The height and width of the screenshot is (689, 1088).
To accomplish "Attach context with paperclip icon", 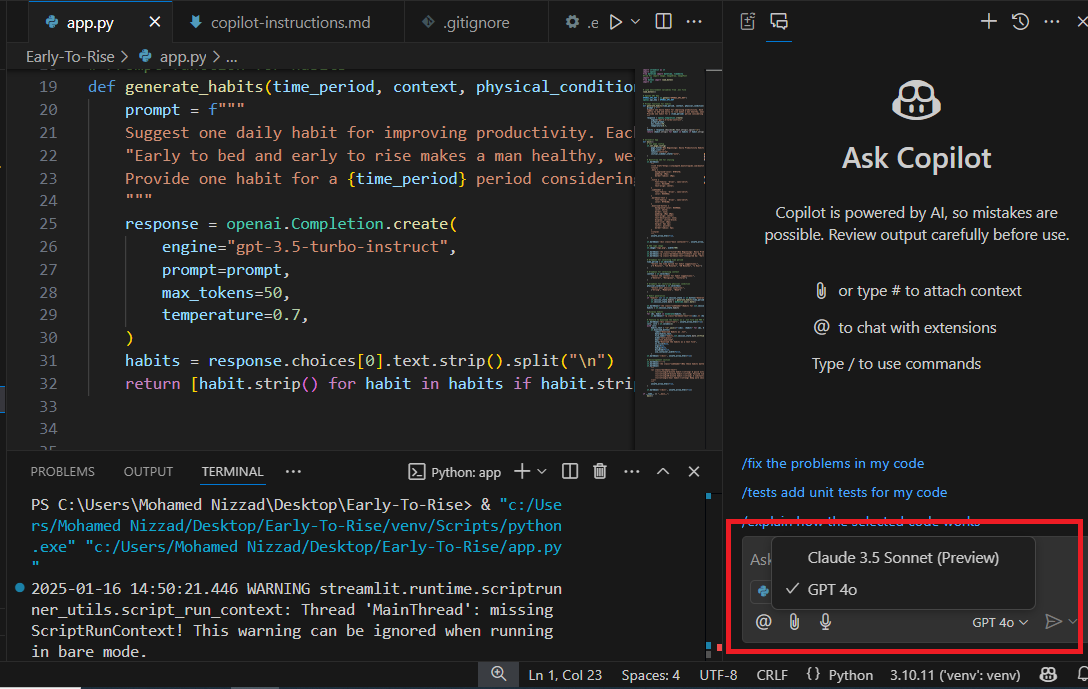I will (794, 622).
